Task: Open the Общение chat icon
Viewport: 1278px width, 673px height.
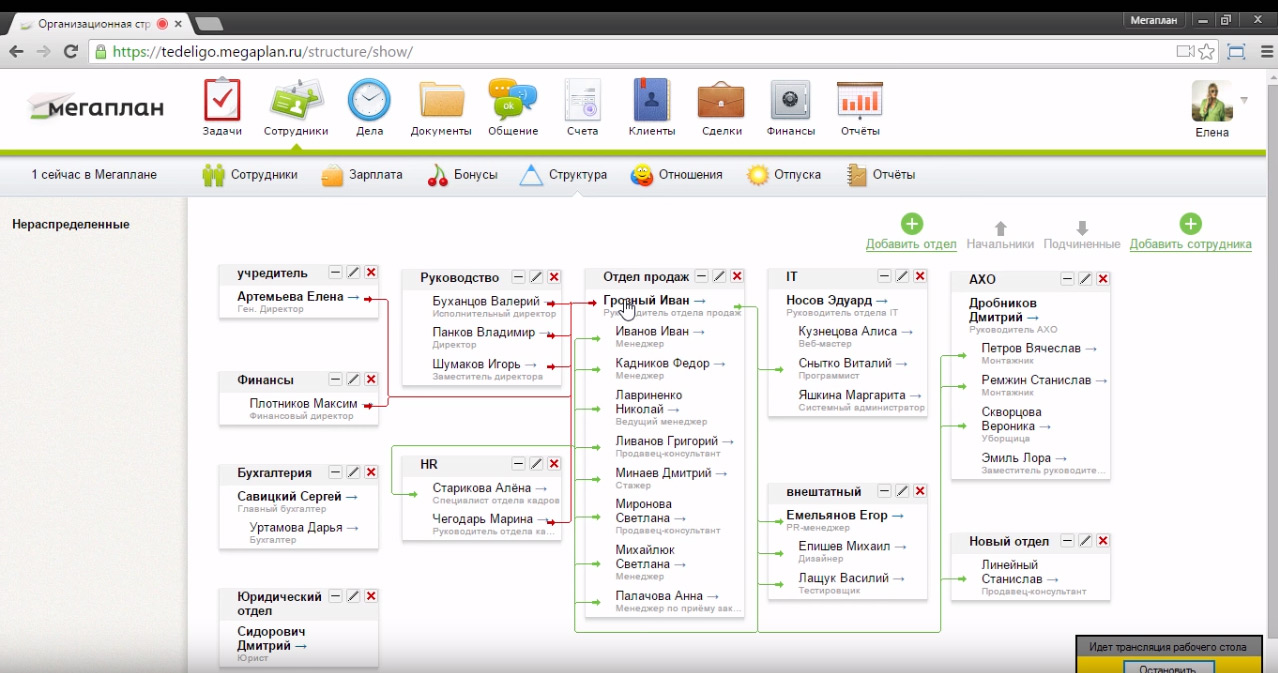Action: tap(512, 101)
